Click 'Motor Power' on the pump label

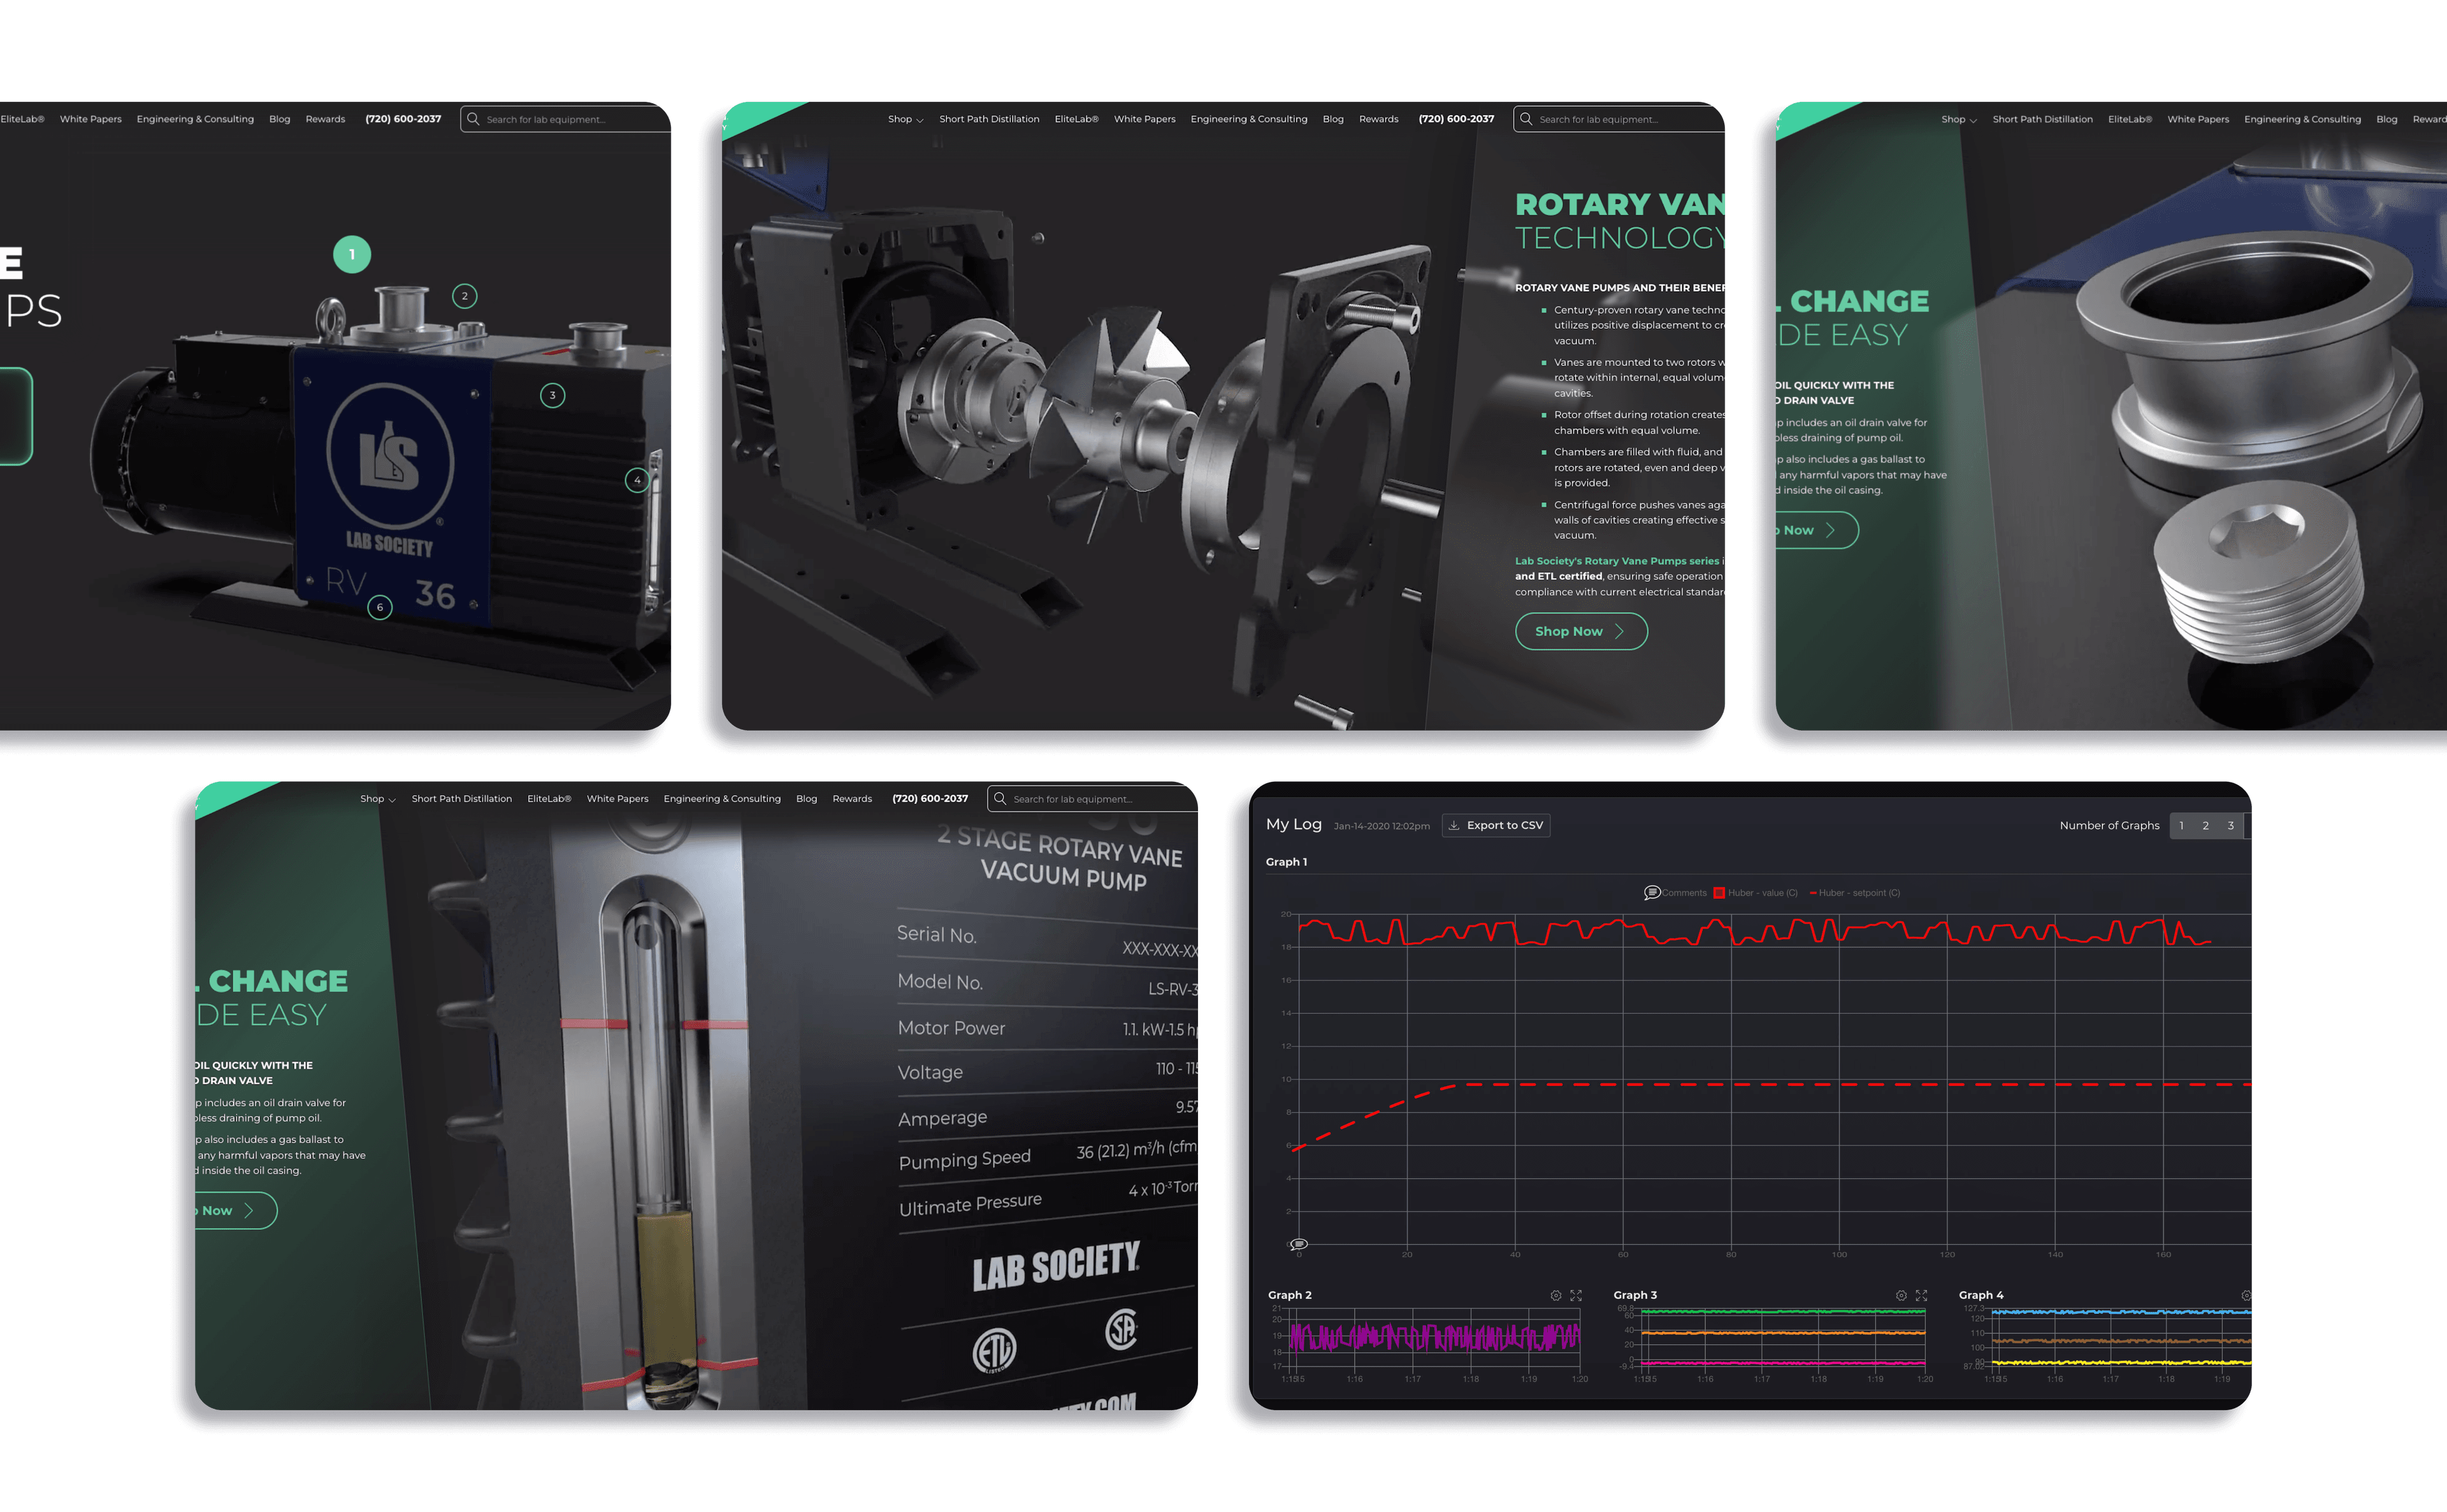coord(951,1028)
